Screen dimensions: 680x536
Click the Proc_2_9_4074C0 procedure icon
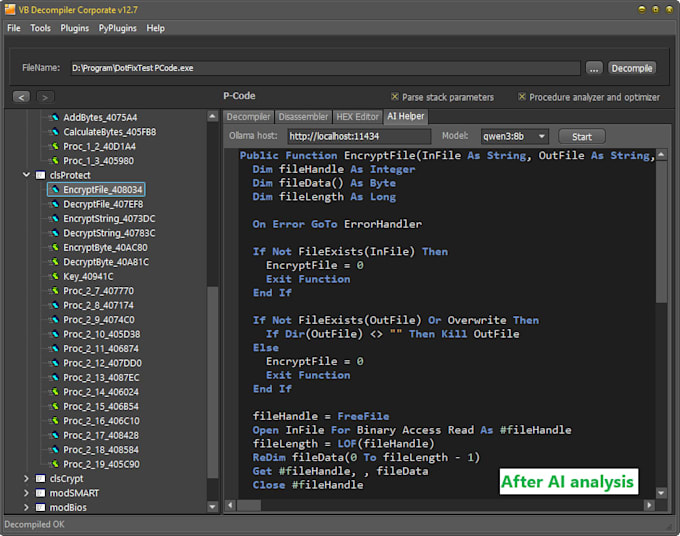coord(55,320)
